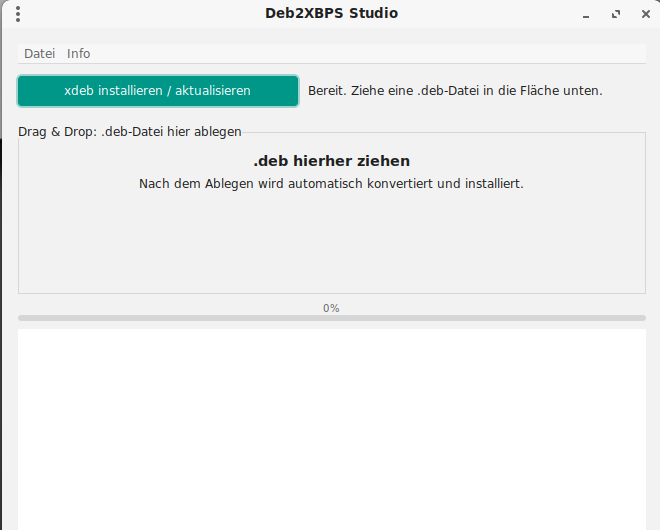
Task: Maximize the Deb2XBPS Studio window
Action: coord(615,15)
